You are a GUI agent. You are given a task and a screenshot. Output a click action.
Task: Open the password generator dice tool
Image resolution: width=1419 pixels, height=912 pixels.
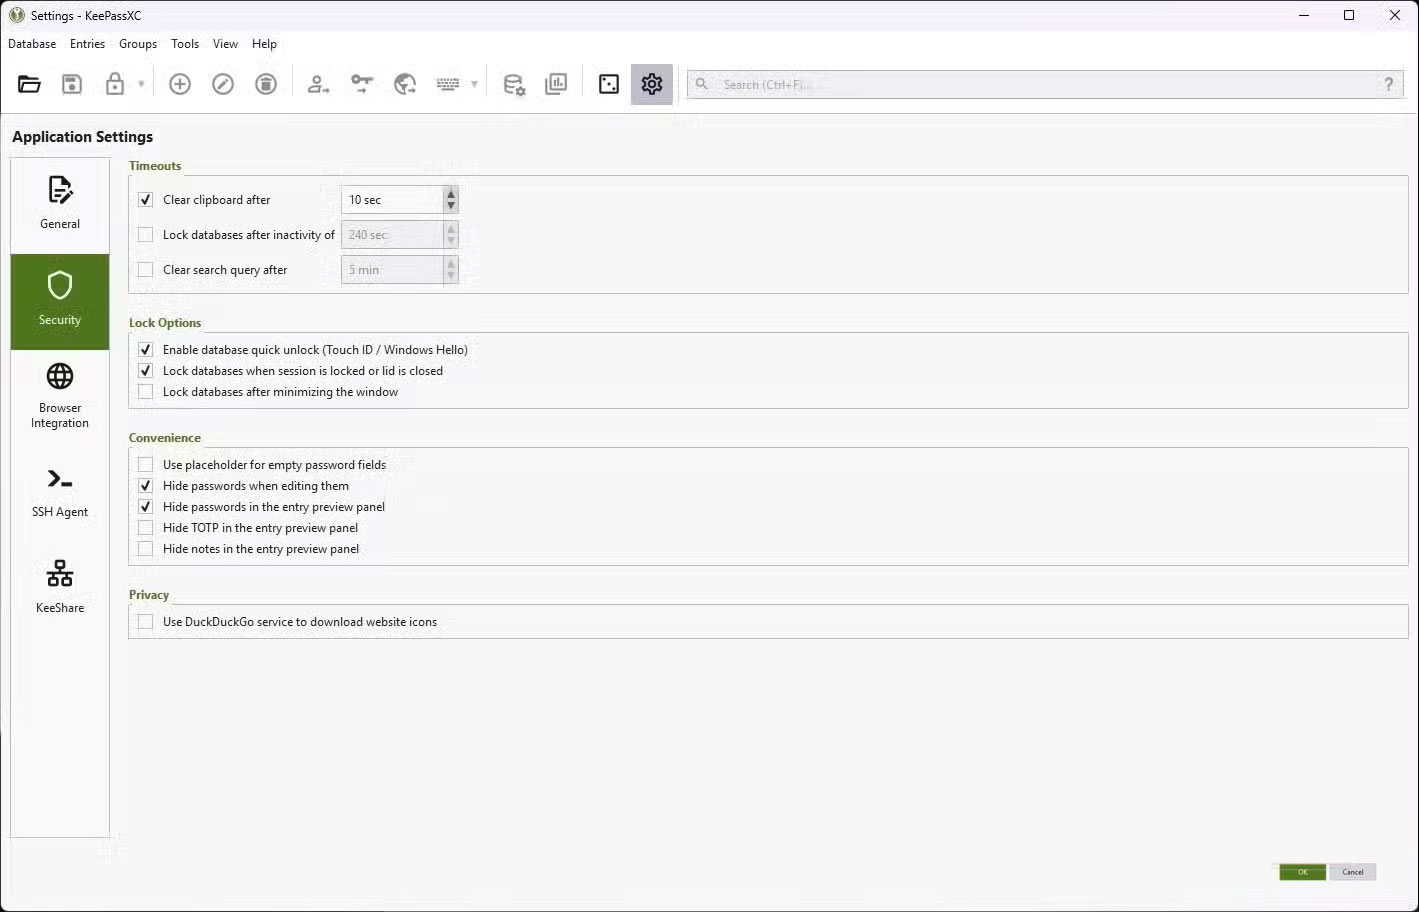pos(608,84)
